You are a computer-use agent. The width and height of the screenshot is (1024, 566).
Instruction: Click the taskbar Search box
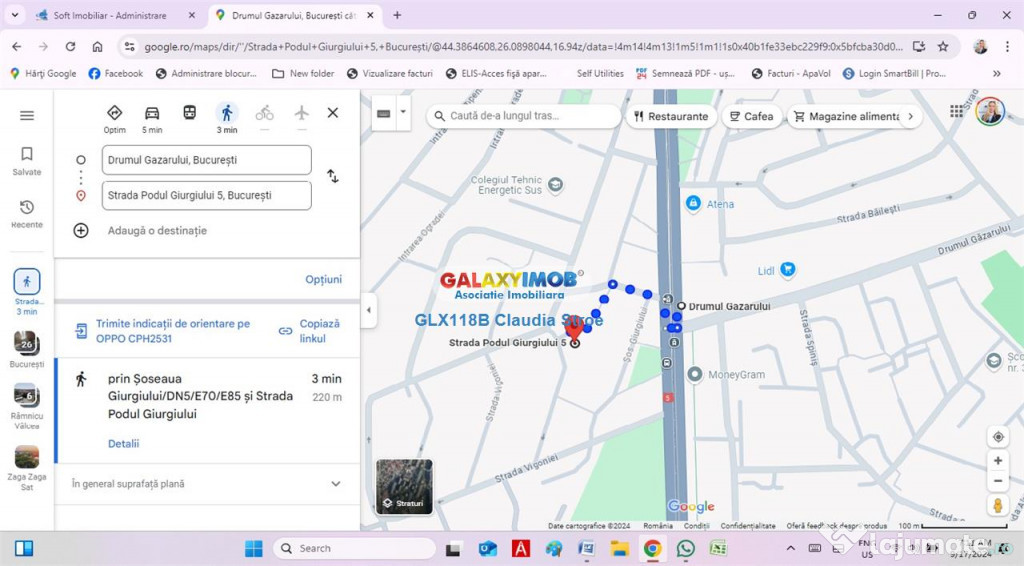(x=355, y=548)
